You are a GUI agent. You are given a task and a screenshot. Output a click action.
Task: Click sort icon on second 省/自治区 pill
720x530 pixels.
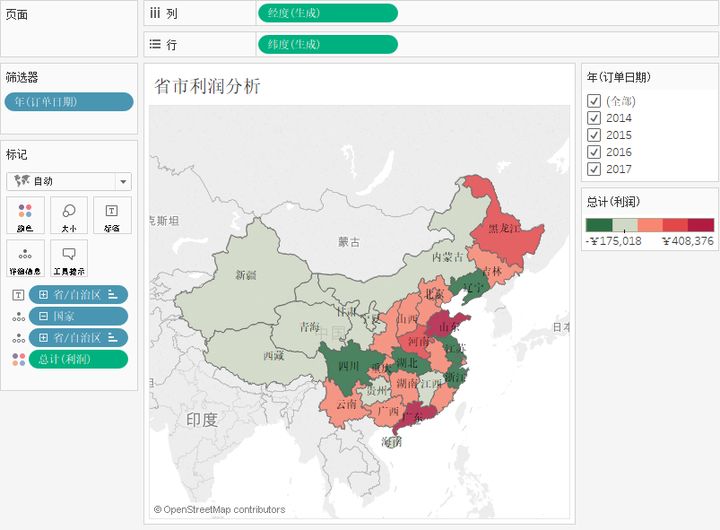[112, 338]
